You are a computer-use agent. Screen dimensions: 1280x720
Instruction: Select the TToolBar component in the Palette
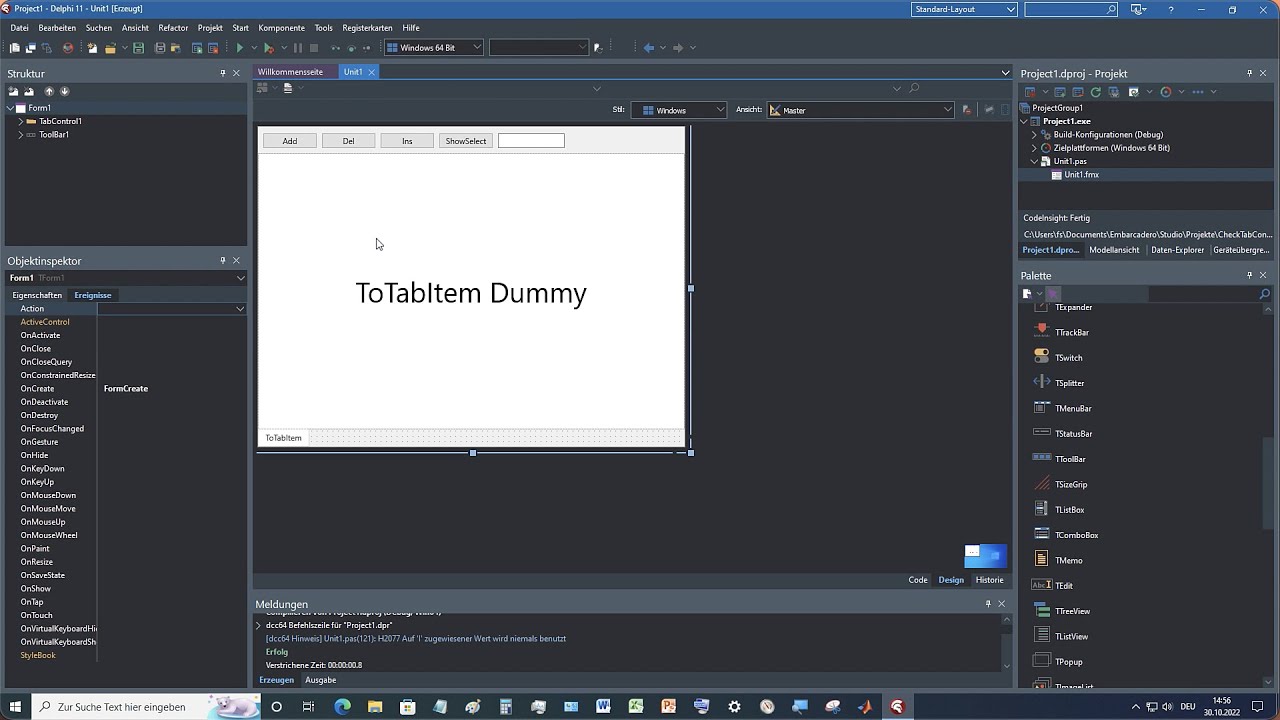(x=1070, y=459)
